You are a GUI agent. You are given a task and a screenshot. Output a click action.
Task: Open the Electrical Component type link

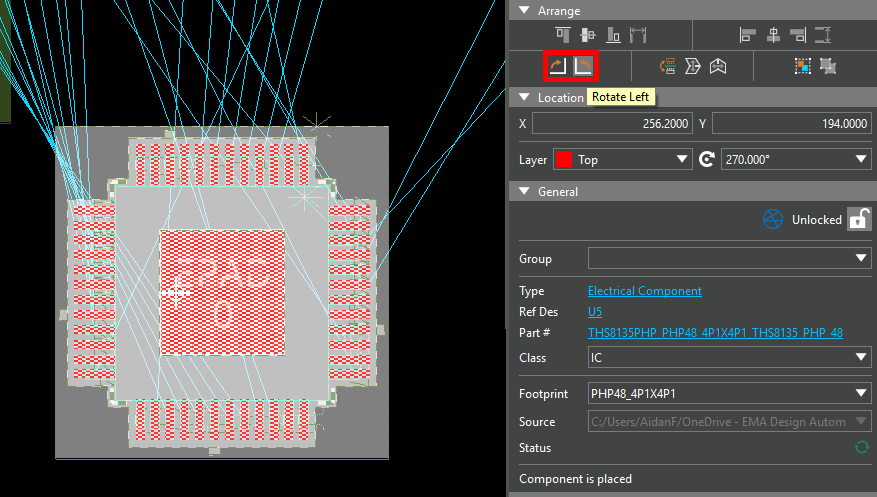point(644,291)
